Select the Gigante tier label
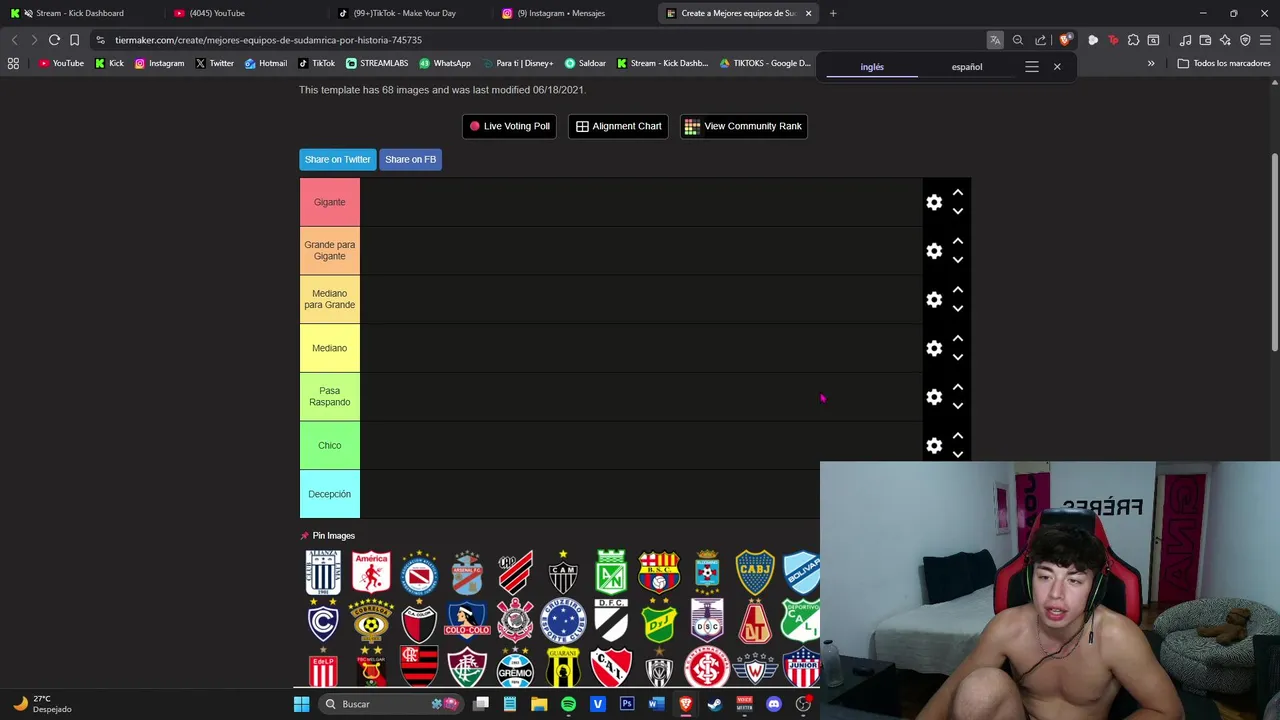This screenshot has height=720, width=1280. point(329,202)
